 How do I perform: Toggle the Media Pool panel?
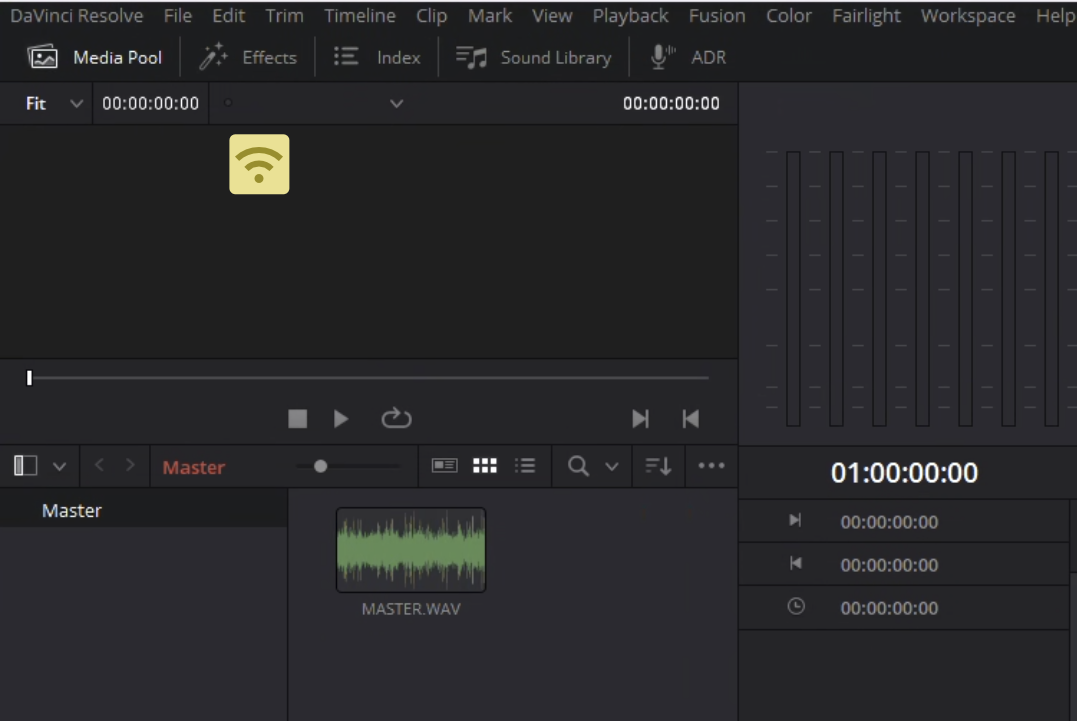coord(95,58)
